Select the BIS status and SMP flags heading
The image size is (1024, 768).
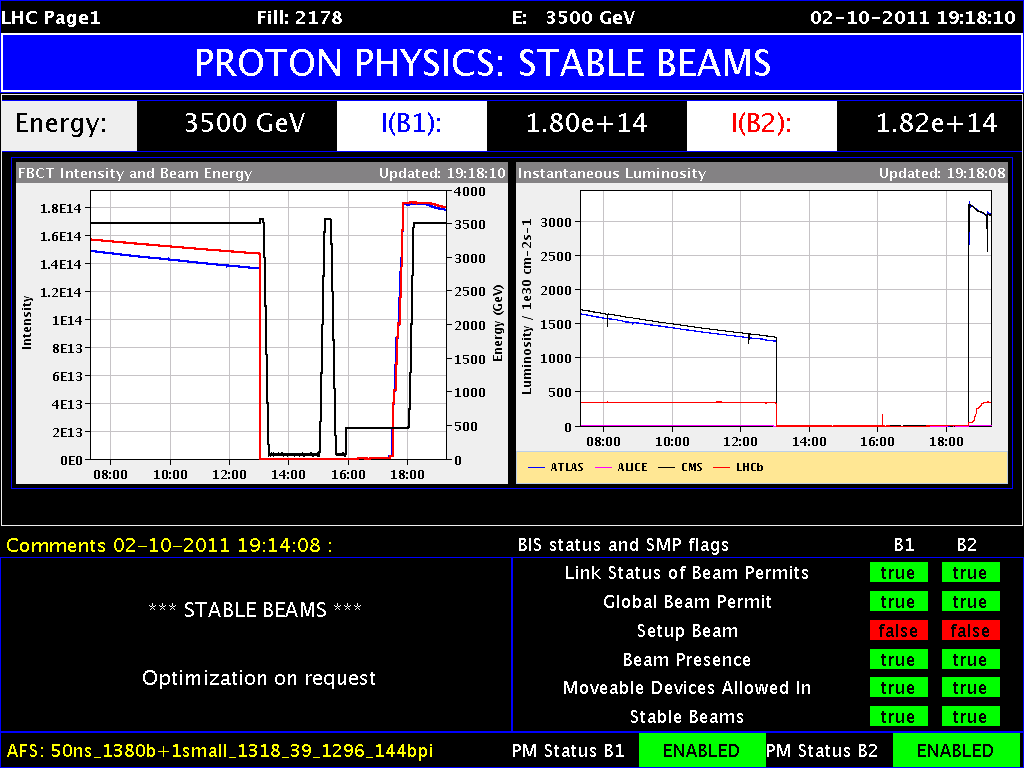623,545
